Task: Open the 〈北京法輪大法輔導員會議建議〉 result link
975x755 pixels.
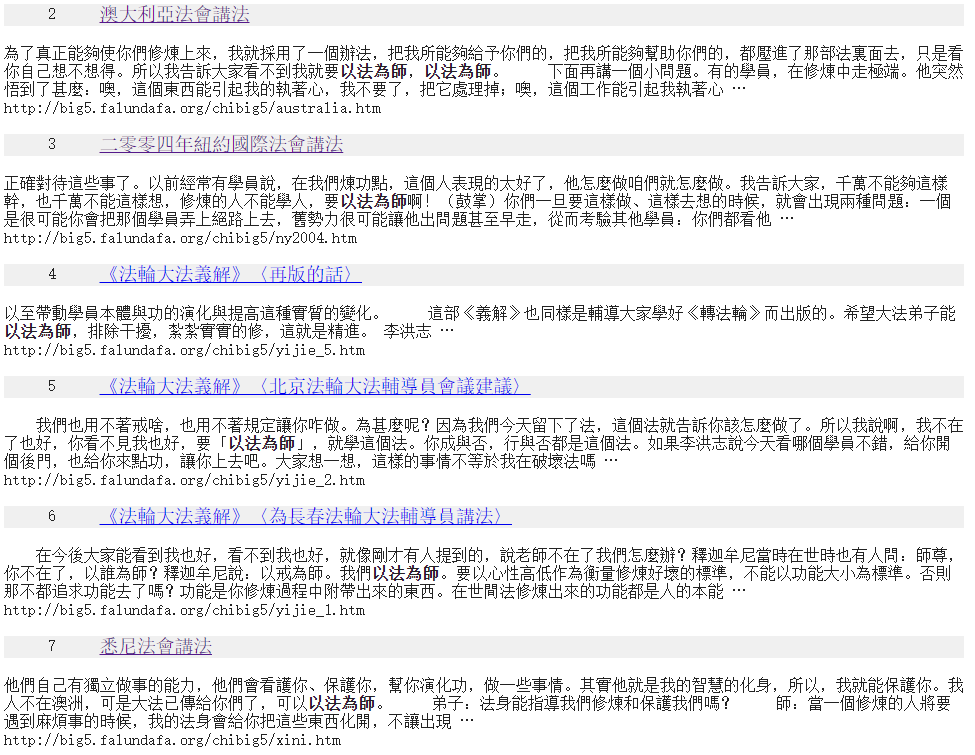Action: pos(314,387)
